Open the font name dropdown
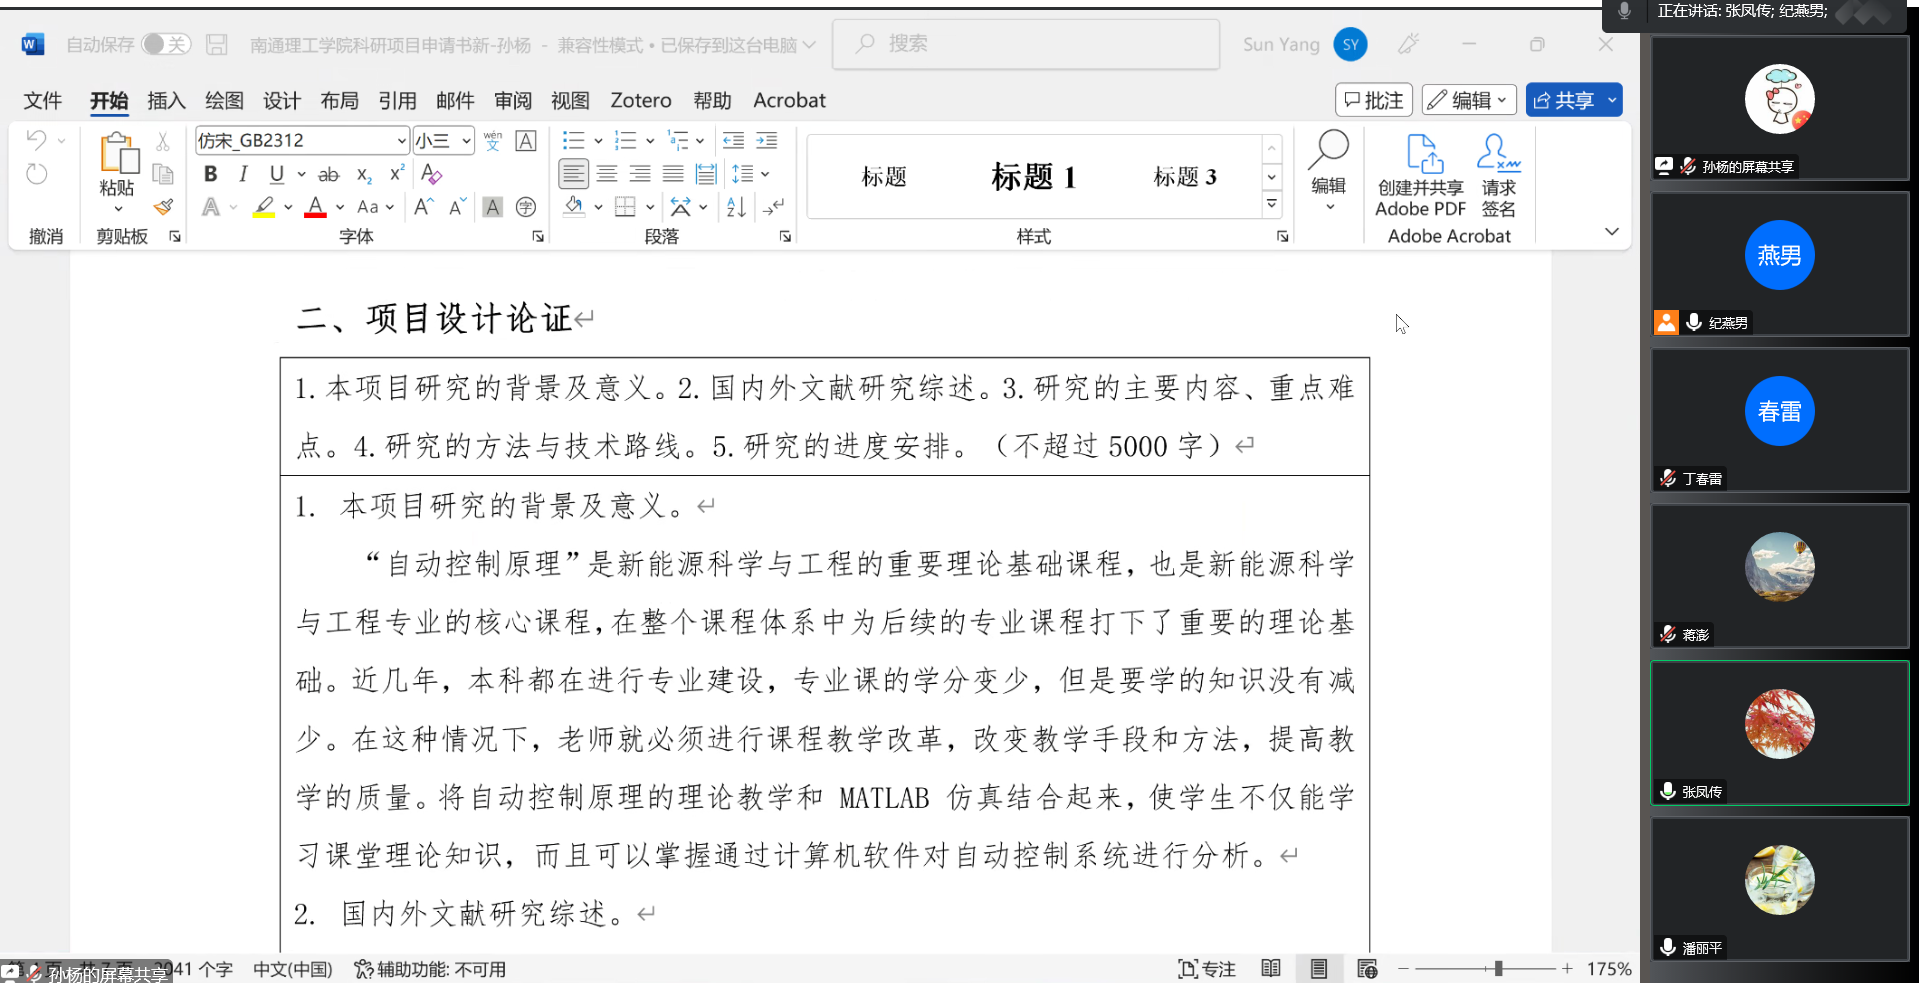 pos(401,141)
